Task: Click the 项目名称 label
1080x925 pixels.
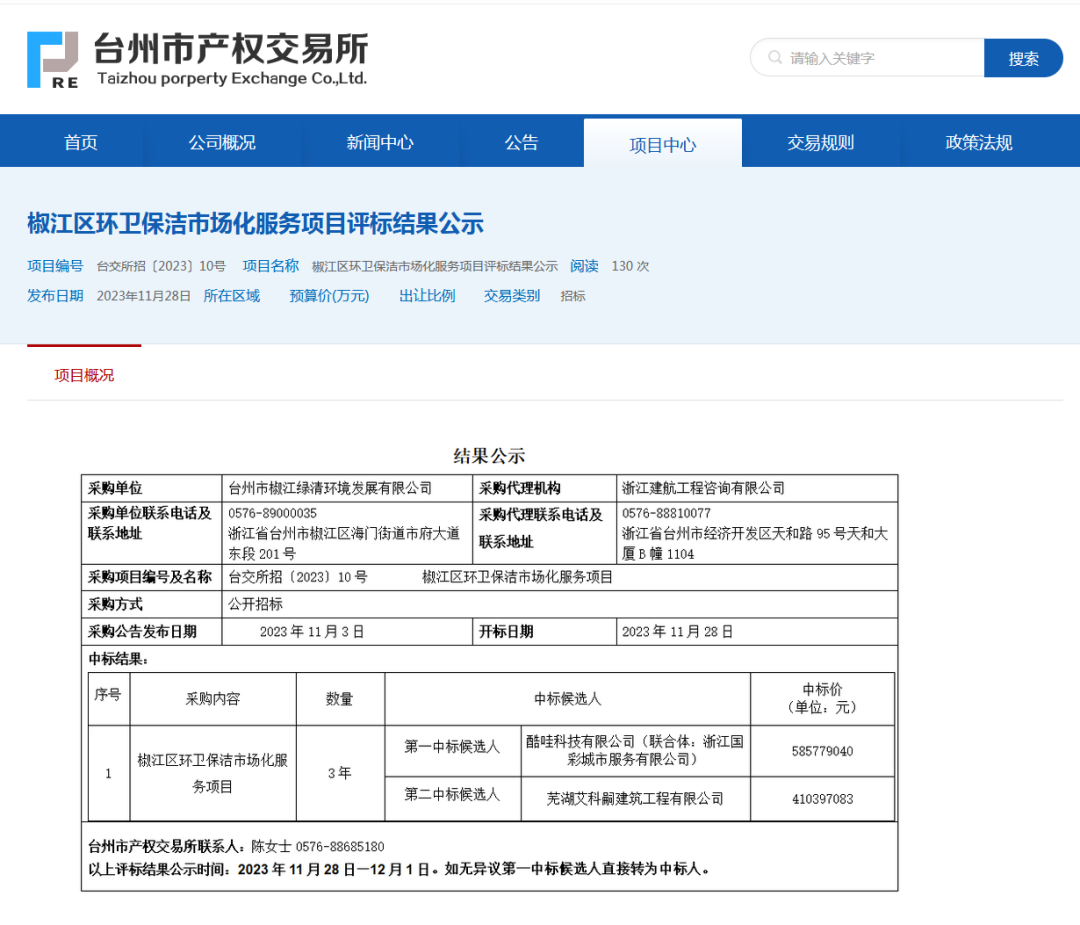Action: click(x=271, y=266)
